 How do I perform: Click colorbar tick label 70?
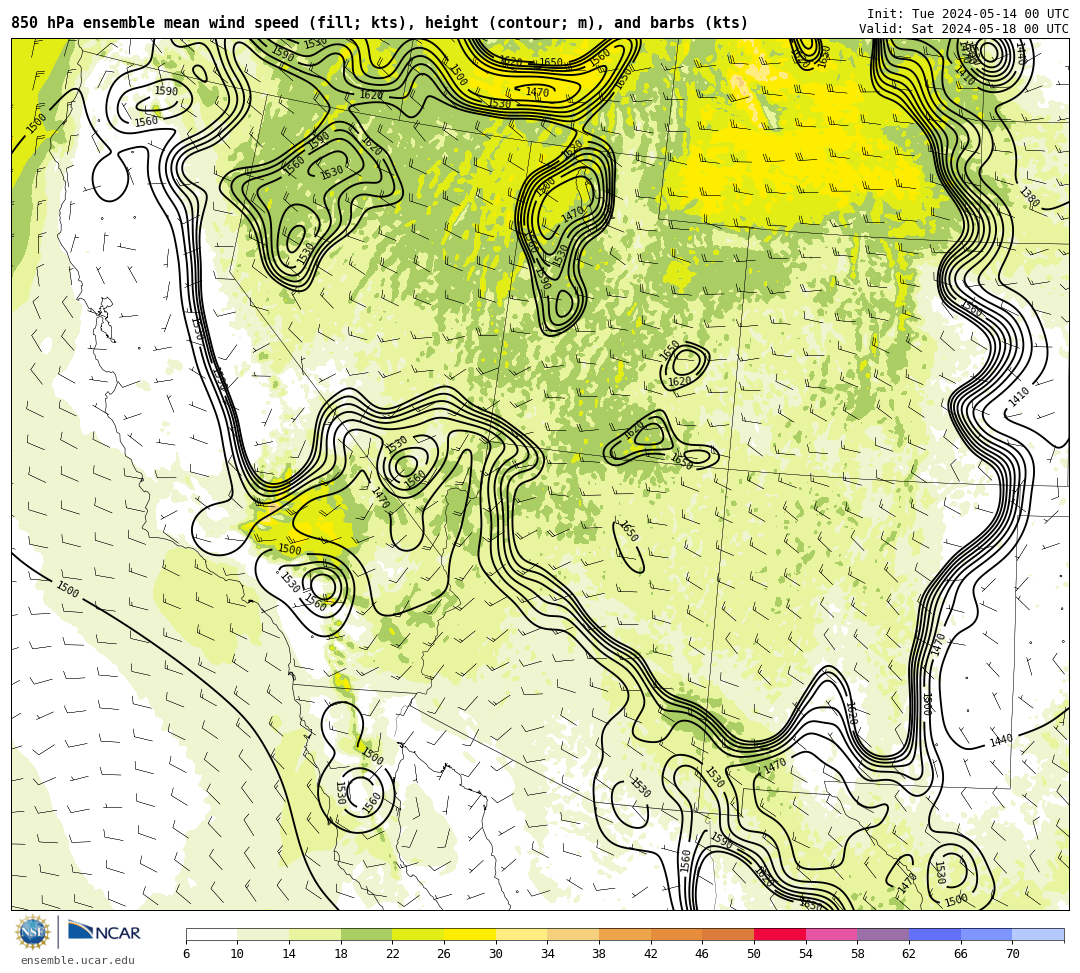pyautogui.click(x=1012, y=954)
